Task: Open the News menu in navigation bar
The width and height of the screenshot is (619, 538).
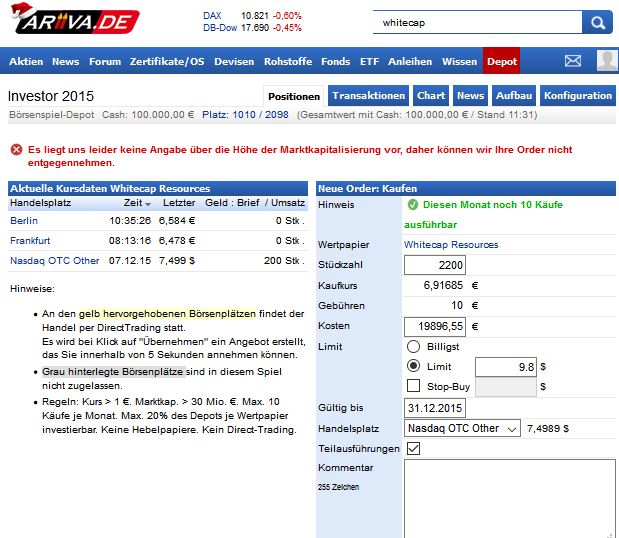Action: (66, 61)
